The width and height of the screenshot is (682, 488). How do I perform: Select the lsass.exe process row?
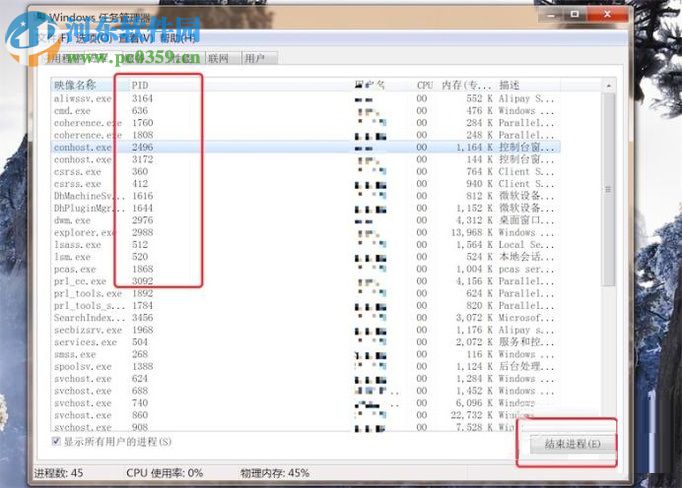click(x=305, y=244)
